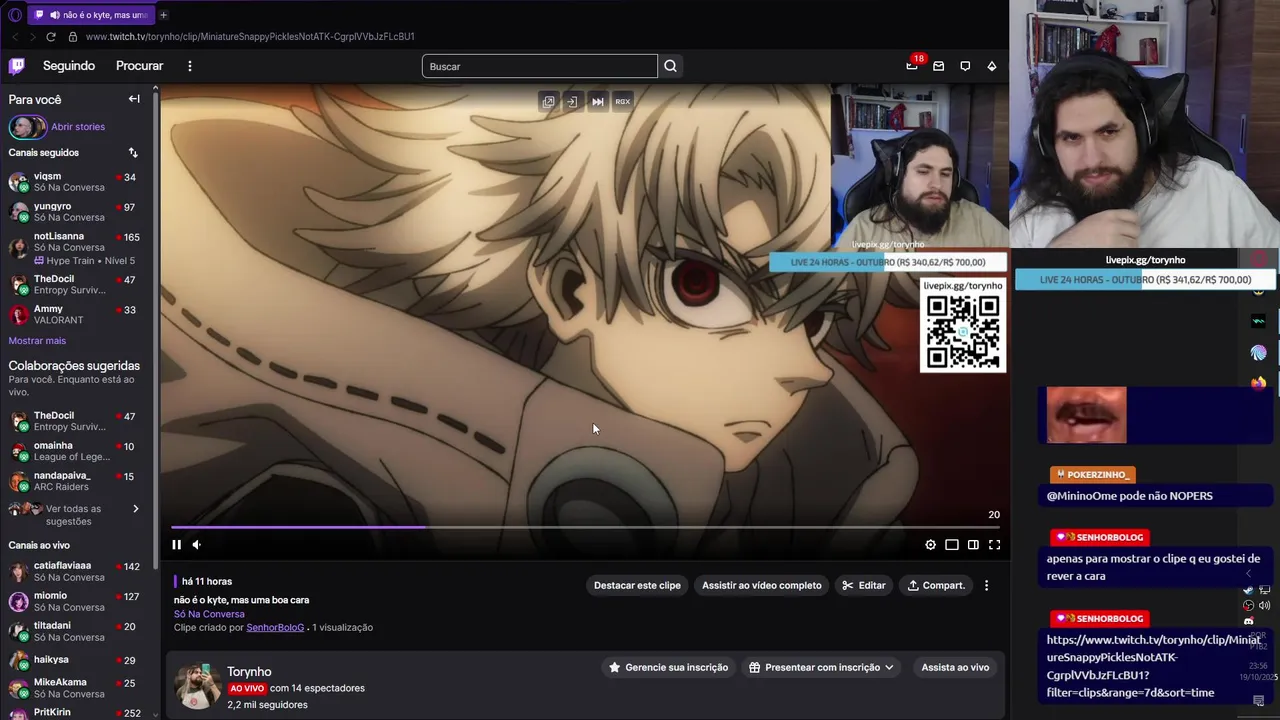Click the Editar clip button

pos(864,586)
